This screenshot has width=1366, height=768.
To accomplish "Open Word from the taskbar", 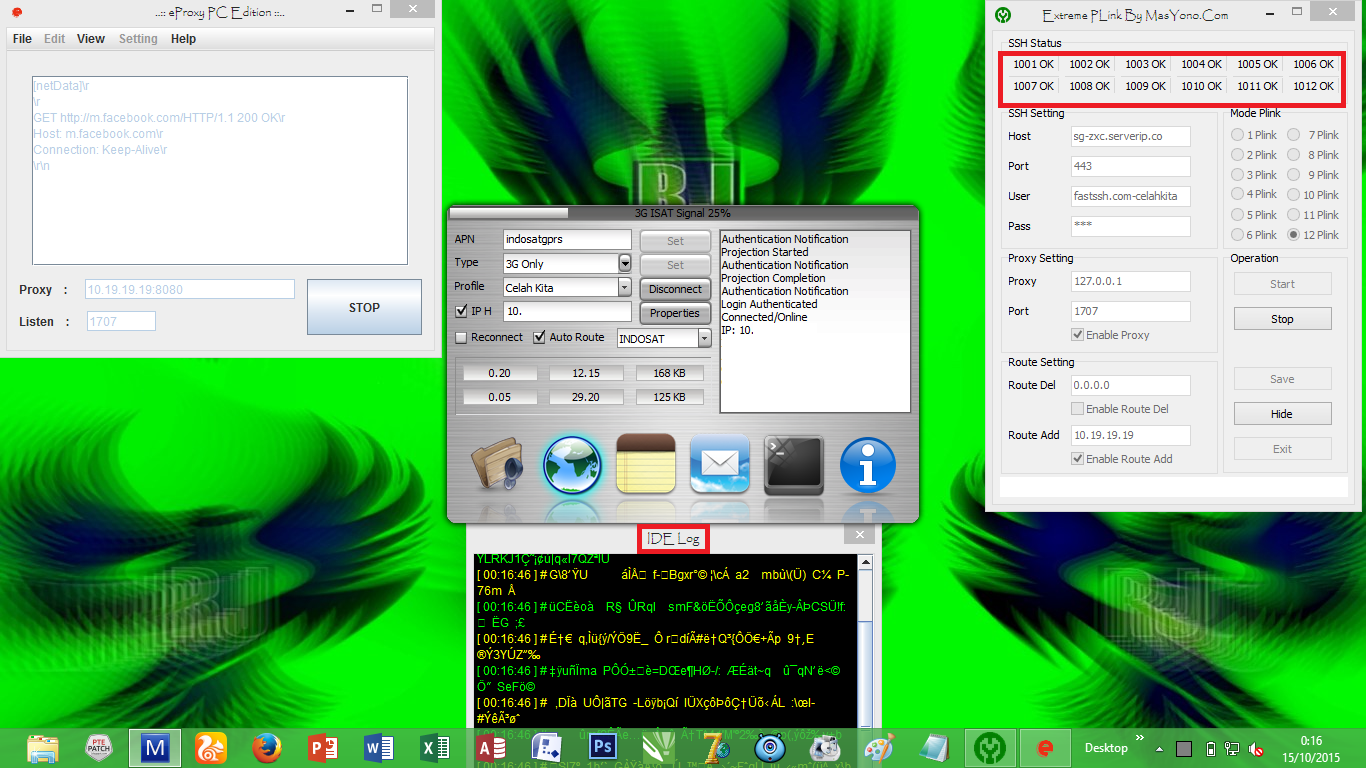I will (379, 747).
